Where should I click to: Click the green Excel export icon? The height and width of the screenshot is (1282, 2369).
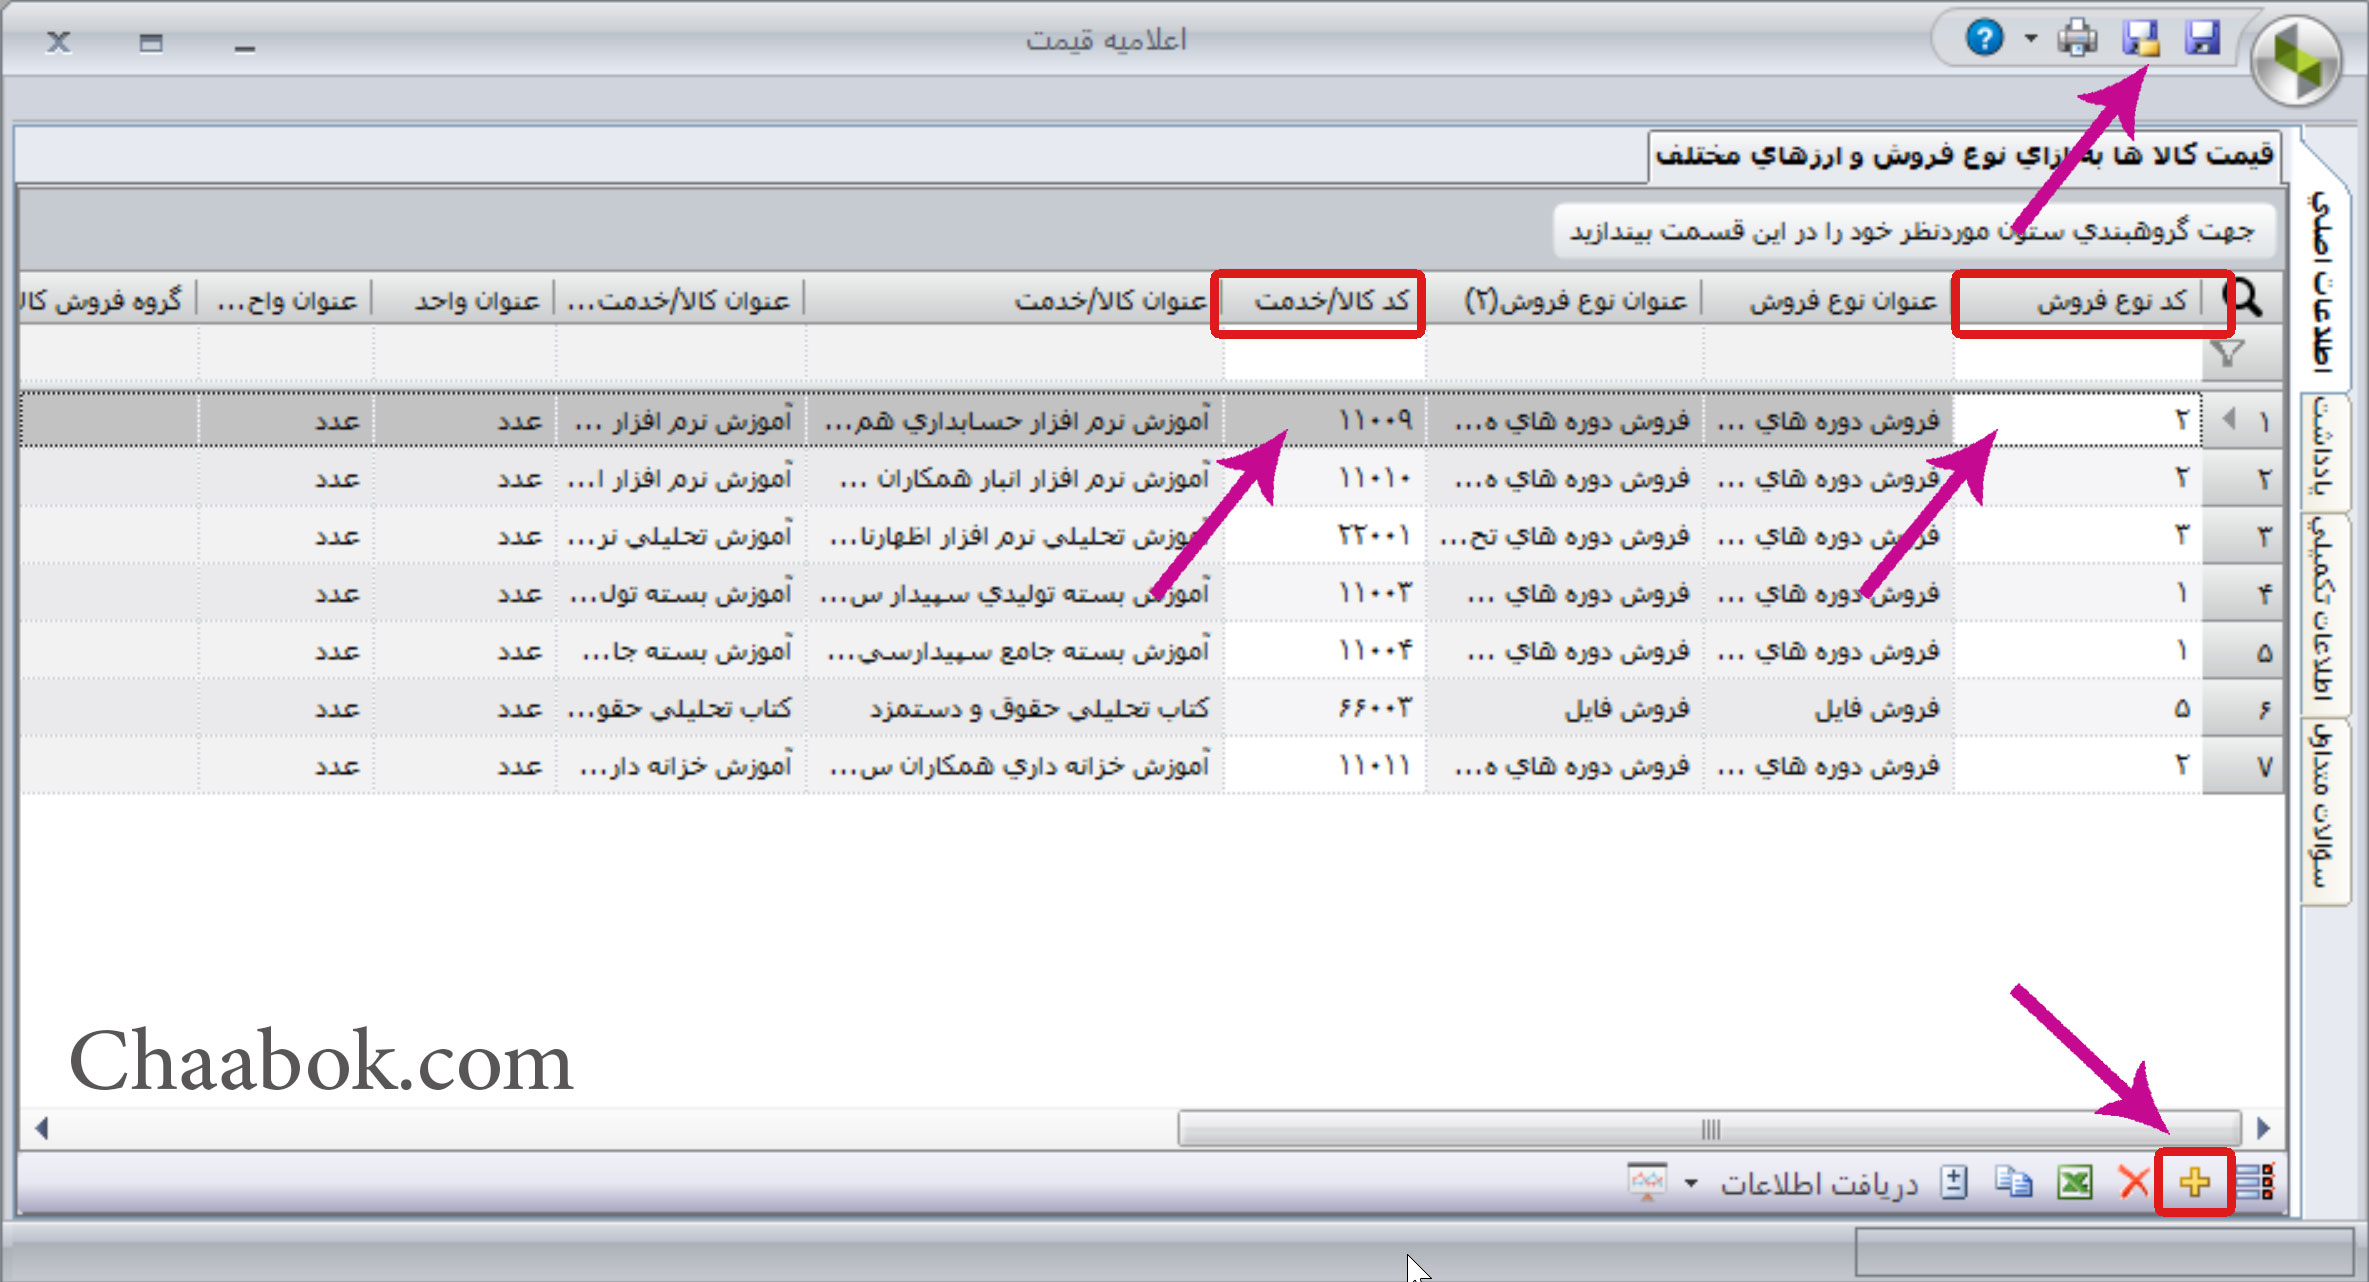point(2075,1183)
